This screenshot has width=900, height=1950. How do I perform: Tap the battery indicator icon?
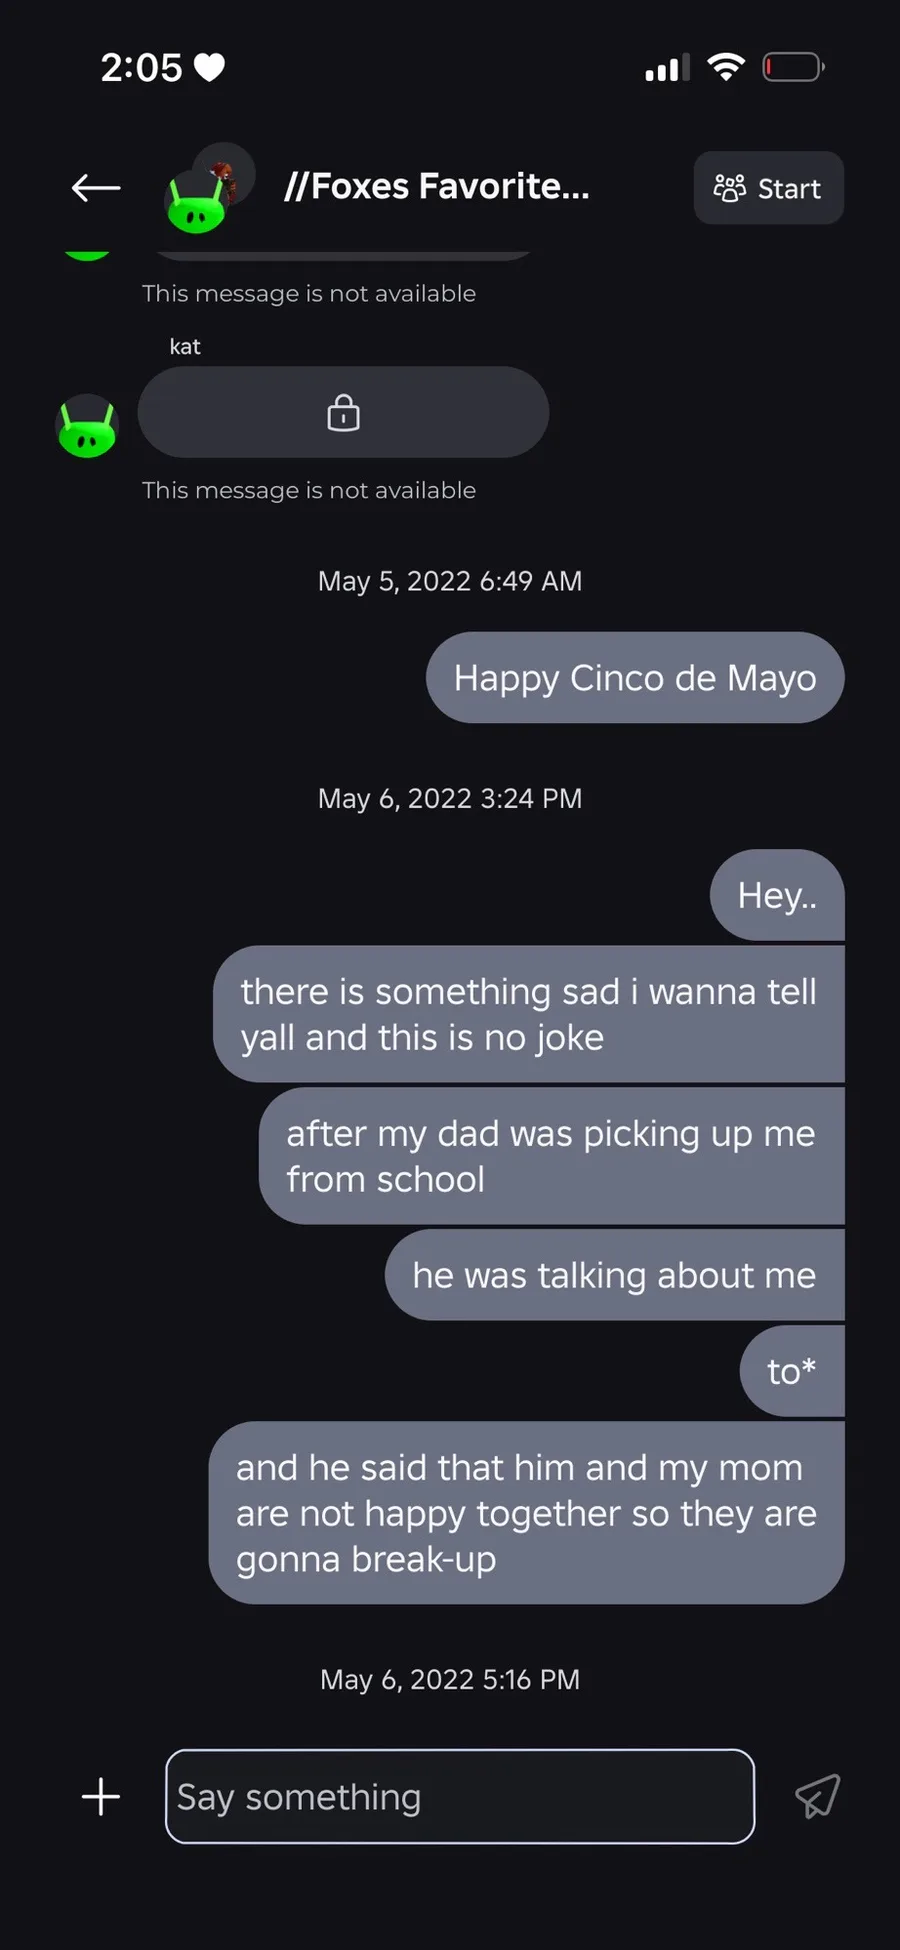(x=793, y=67)
